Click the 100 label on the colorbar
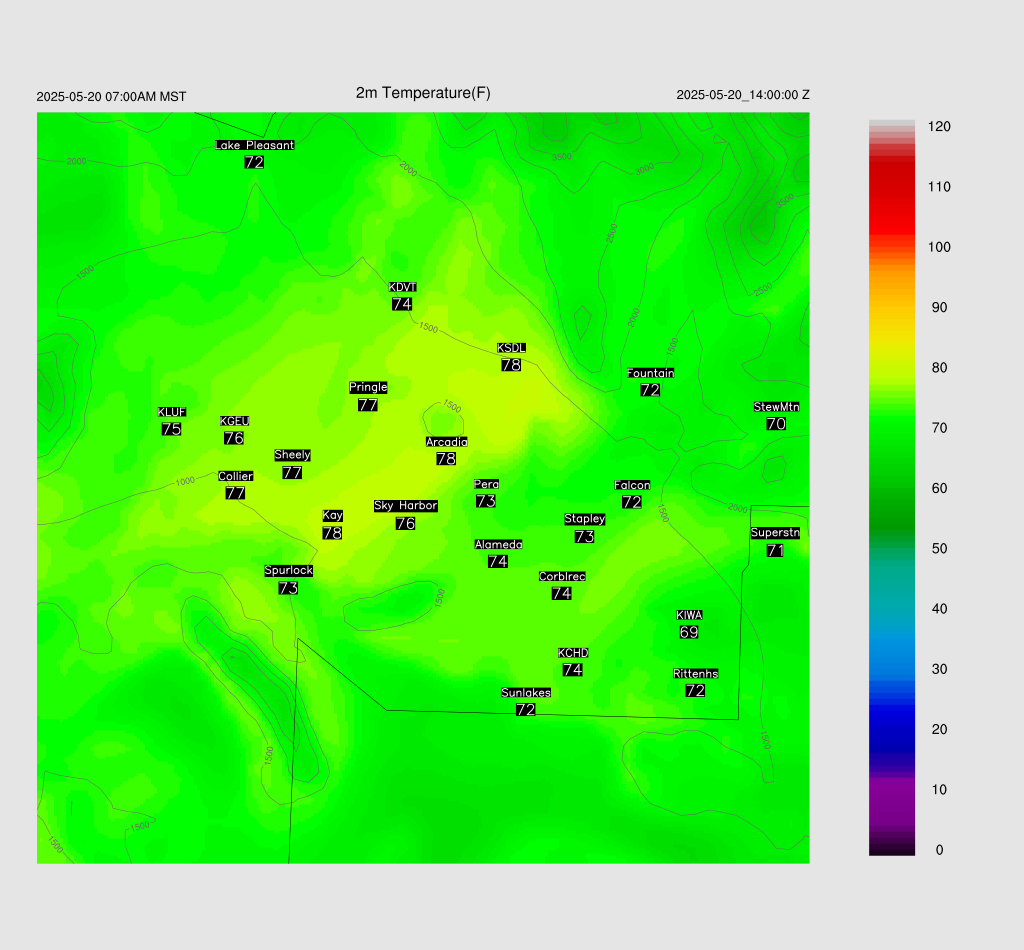 point(939,247)
